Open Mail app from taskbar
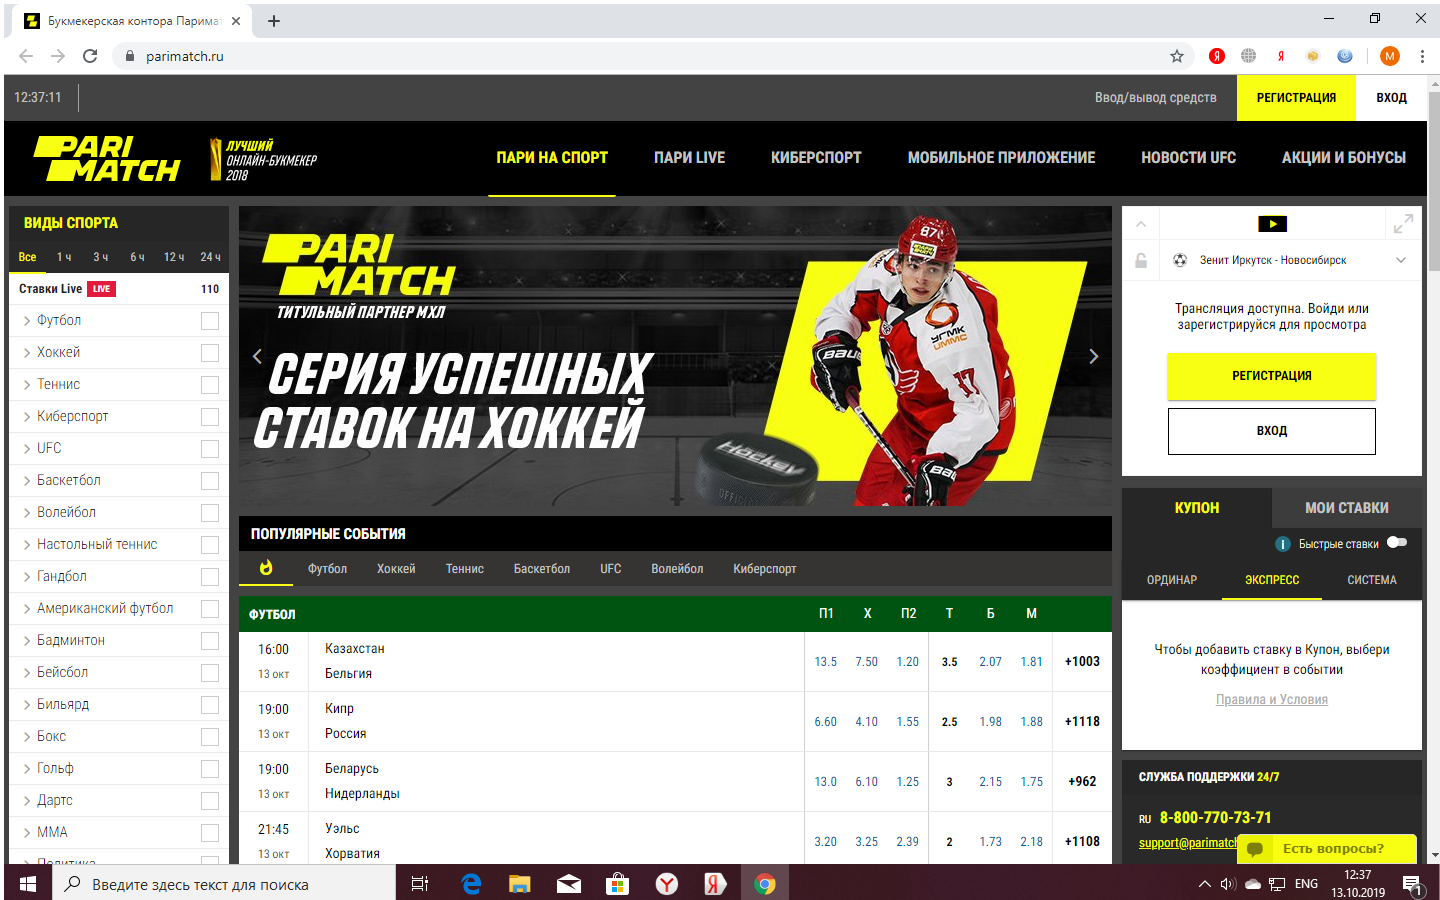The width and height of the screenshot is (1440, 900). coord(569,883)
